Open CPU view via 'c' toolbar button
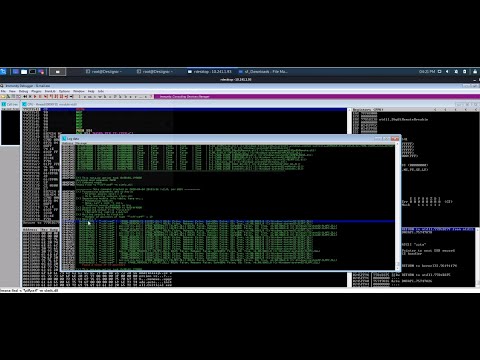480x360 pixels. click(110, 97)
